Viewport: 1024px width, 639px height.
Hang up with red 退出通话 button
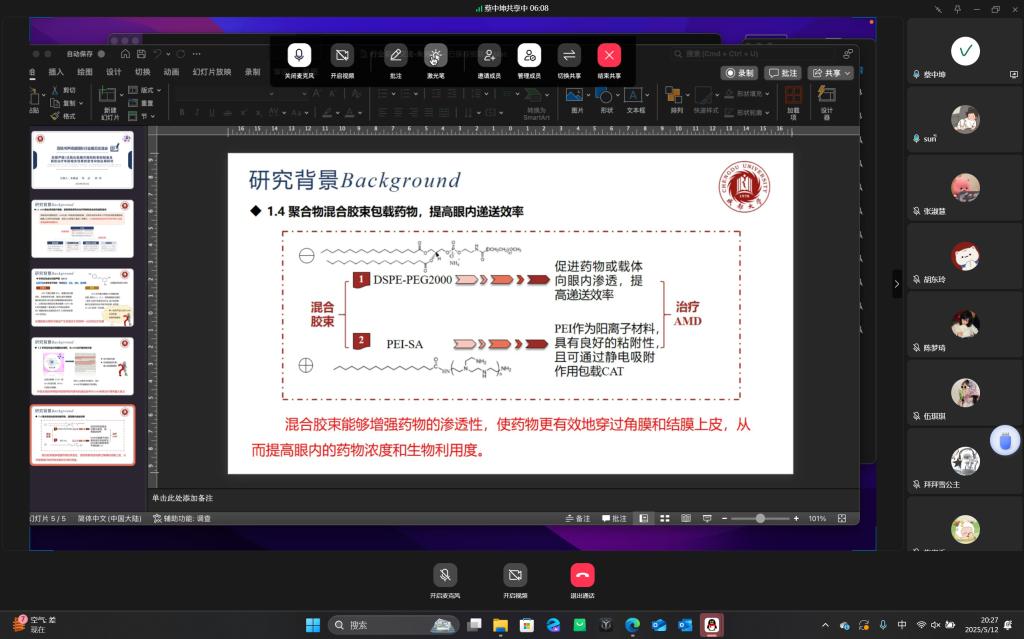[582, 576]
